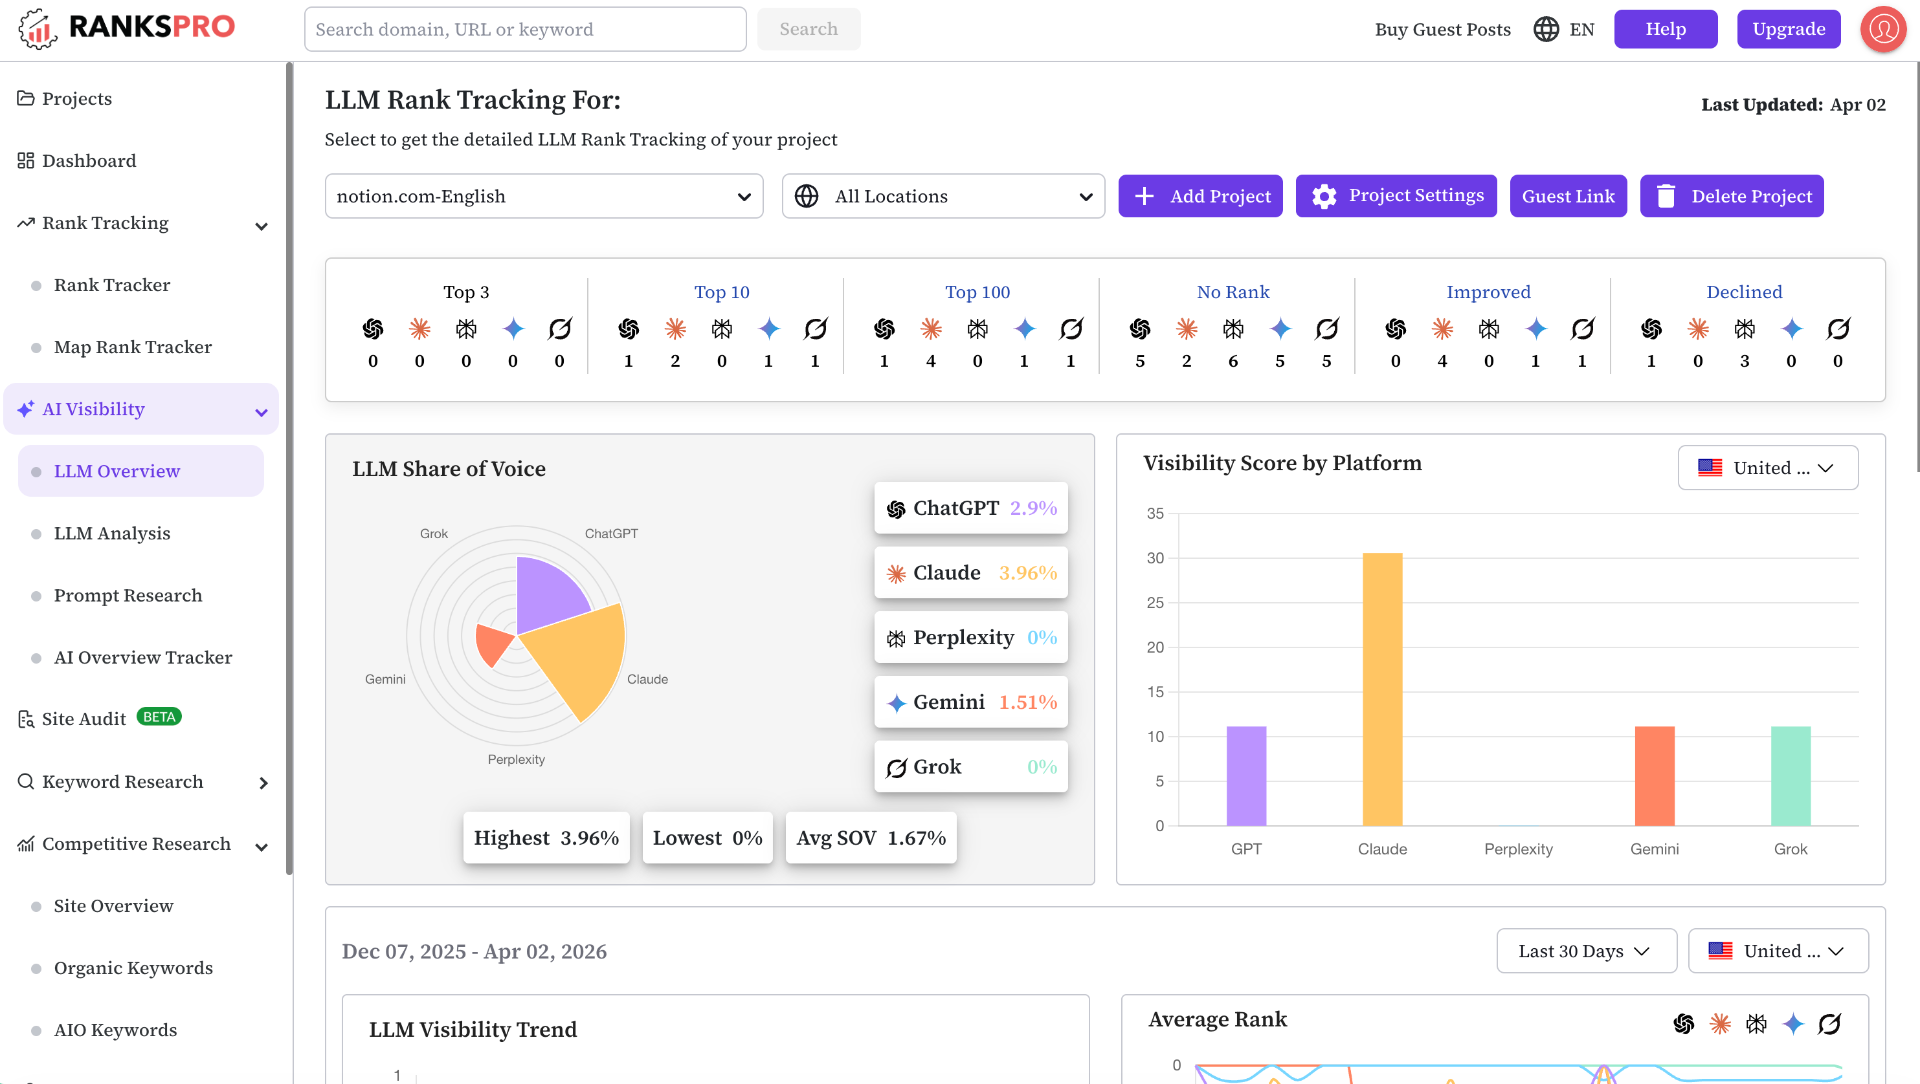
Task: Collapse the Rank Tracking sidebar section
Action: (262, 226)
